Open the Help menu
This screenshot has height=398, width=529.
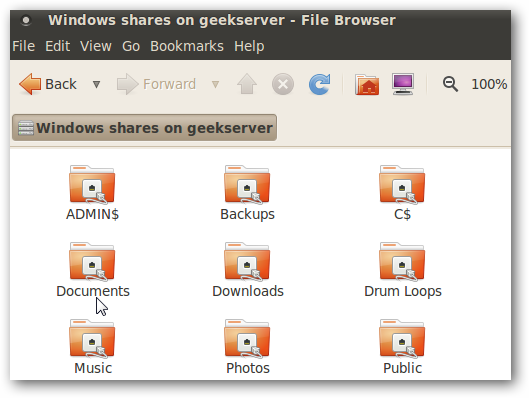249,46
